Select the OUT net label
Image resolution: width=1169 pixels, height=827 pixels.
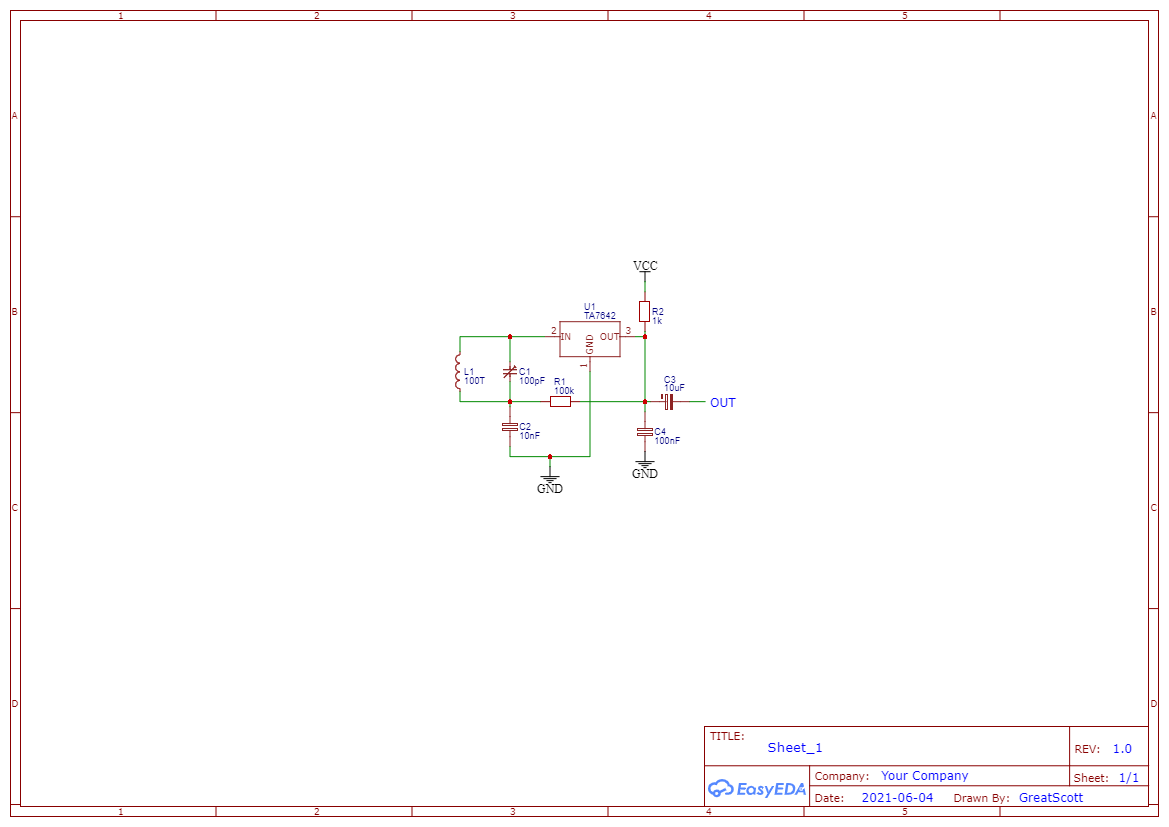(721, 403)
